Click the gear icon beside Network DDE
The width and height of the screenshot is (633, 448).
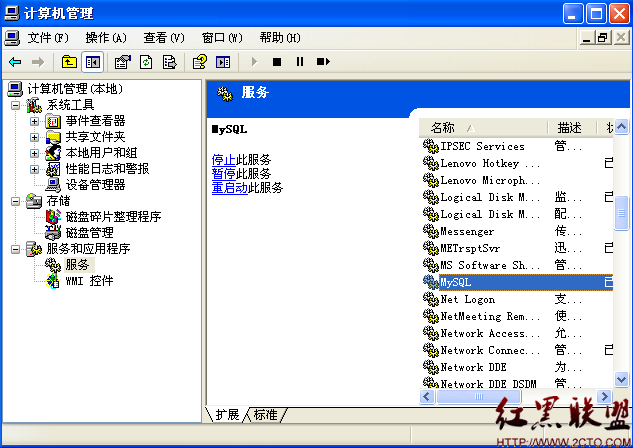[430, 367]
